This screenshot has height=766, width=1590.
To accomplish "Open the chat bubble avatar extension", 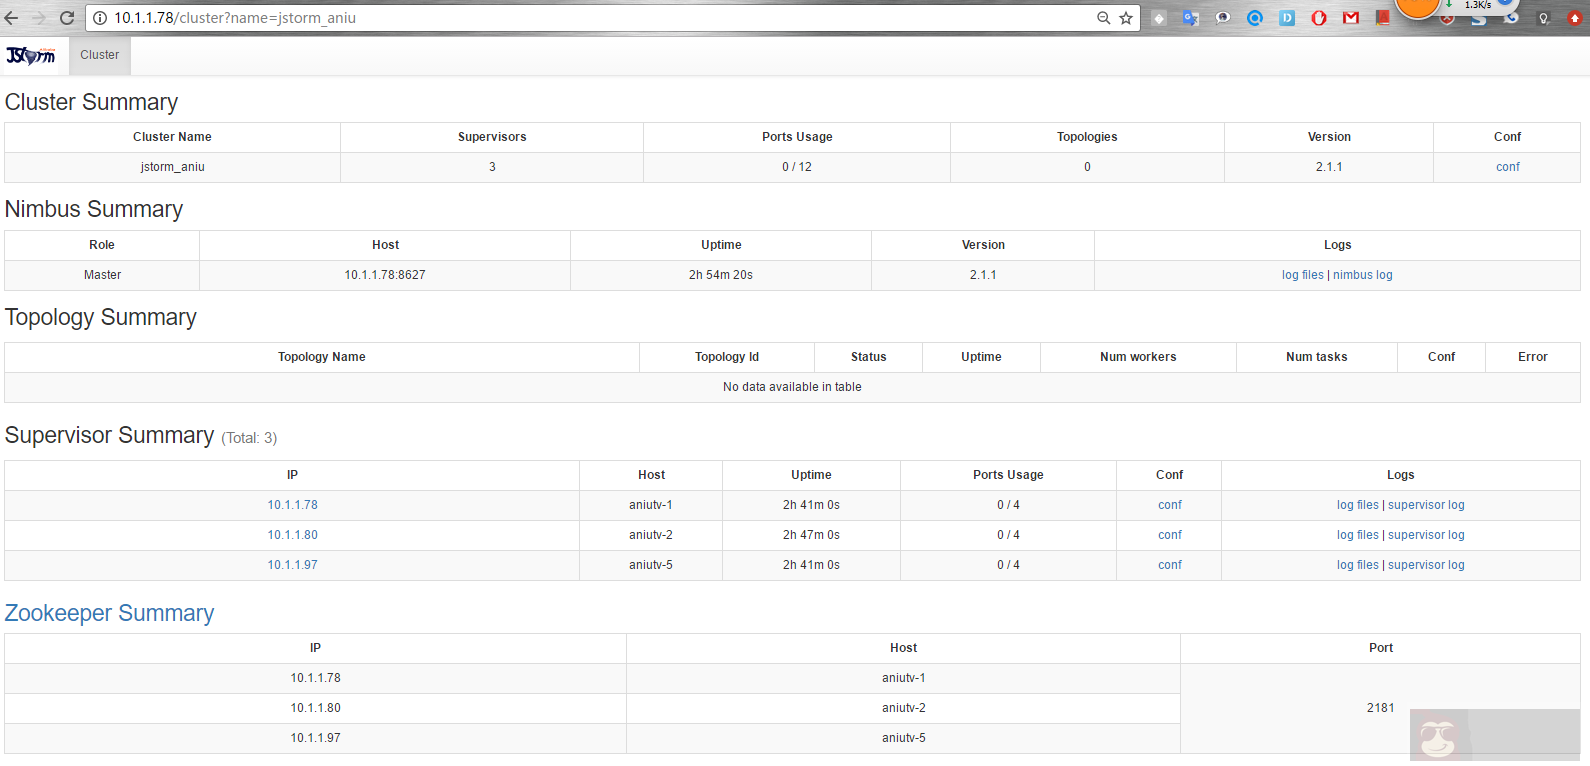I will [1222, 18].
